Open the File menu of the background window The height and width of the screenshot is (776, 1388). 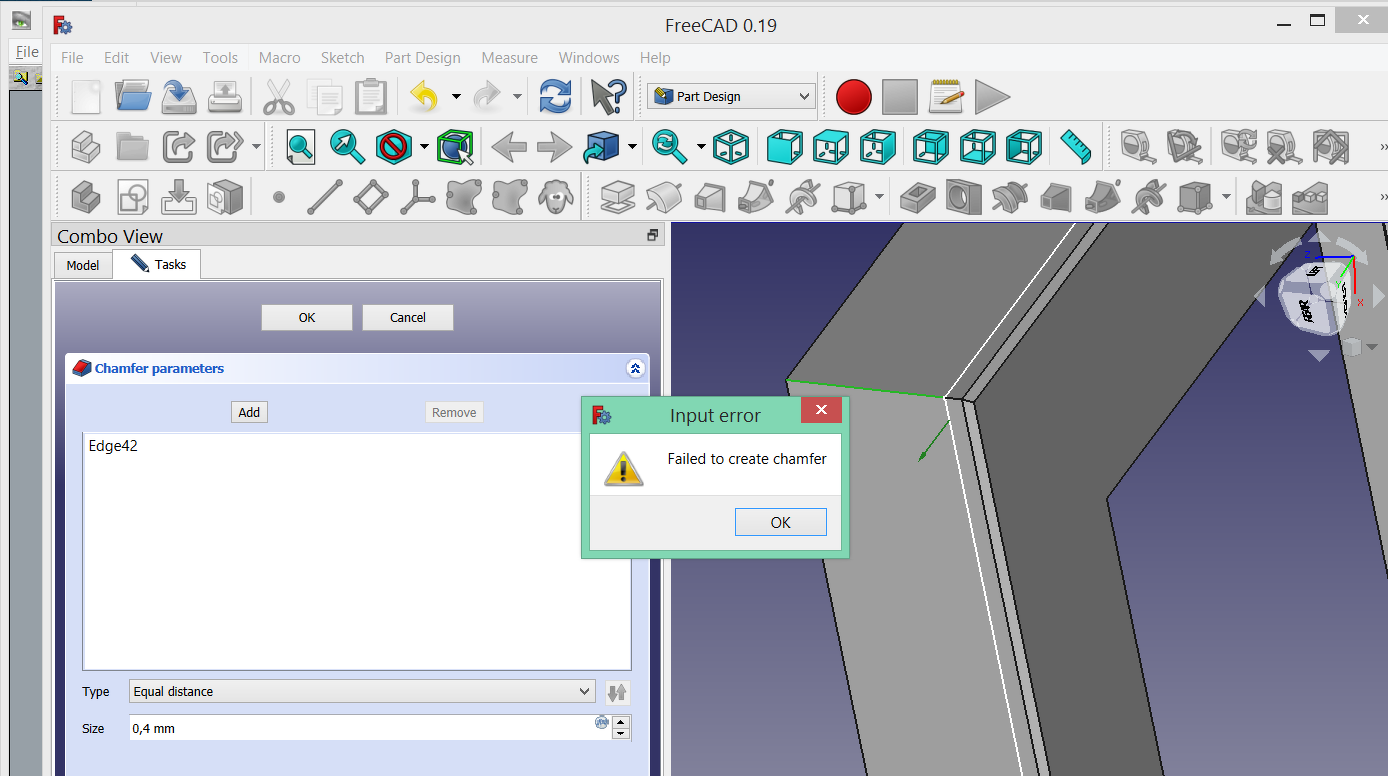coord(27,52)
